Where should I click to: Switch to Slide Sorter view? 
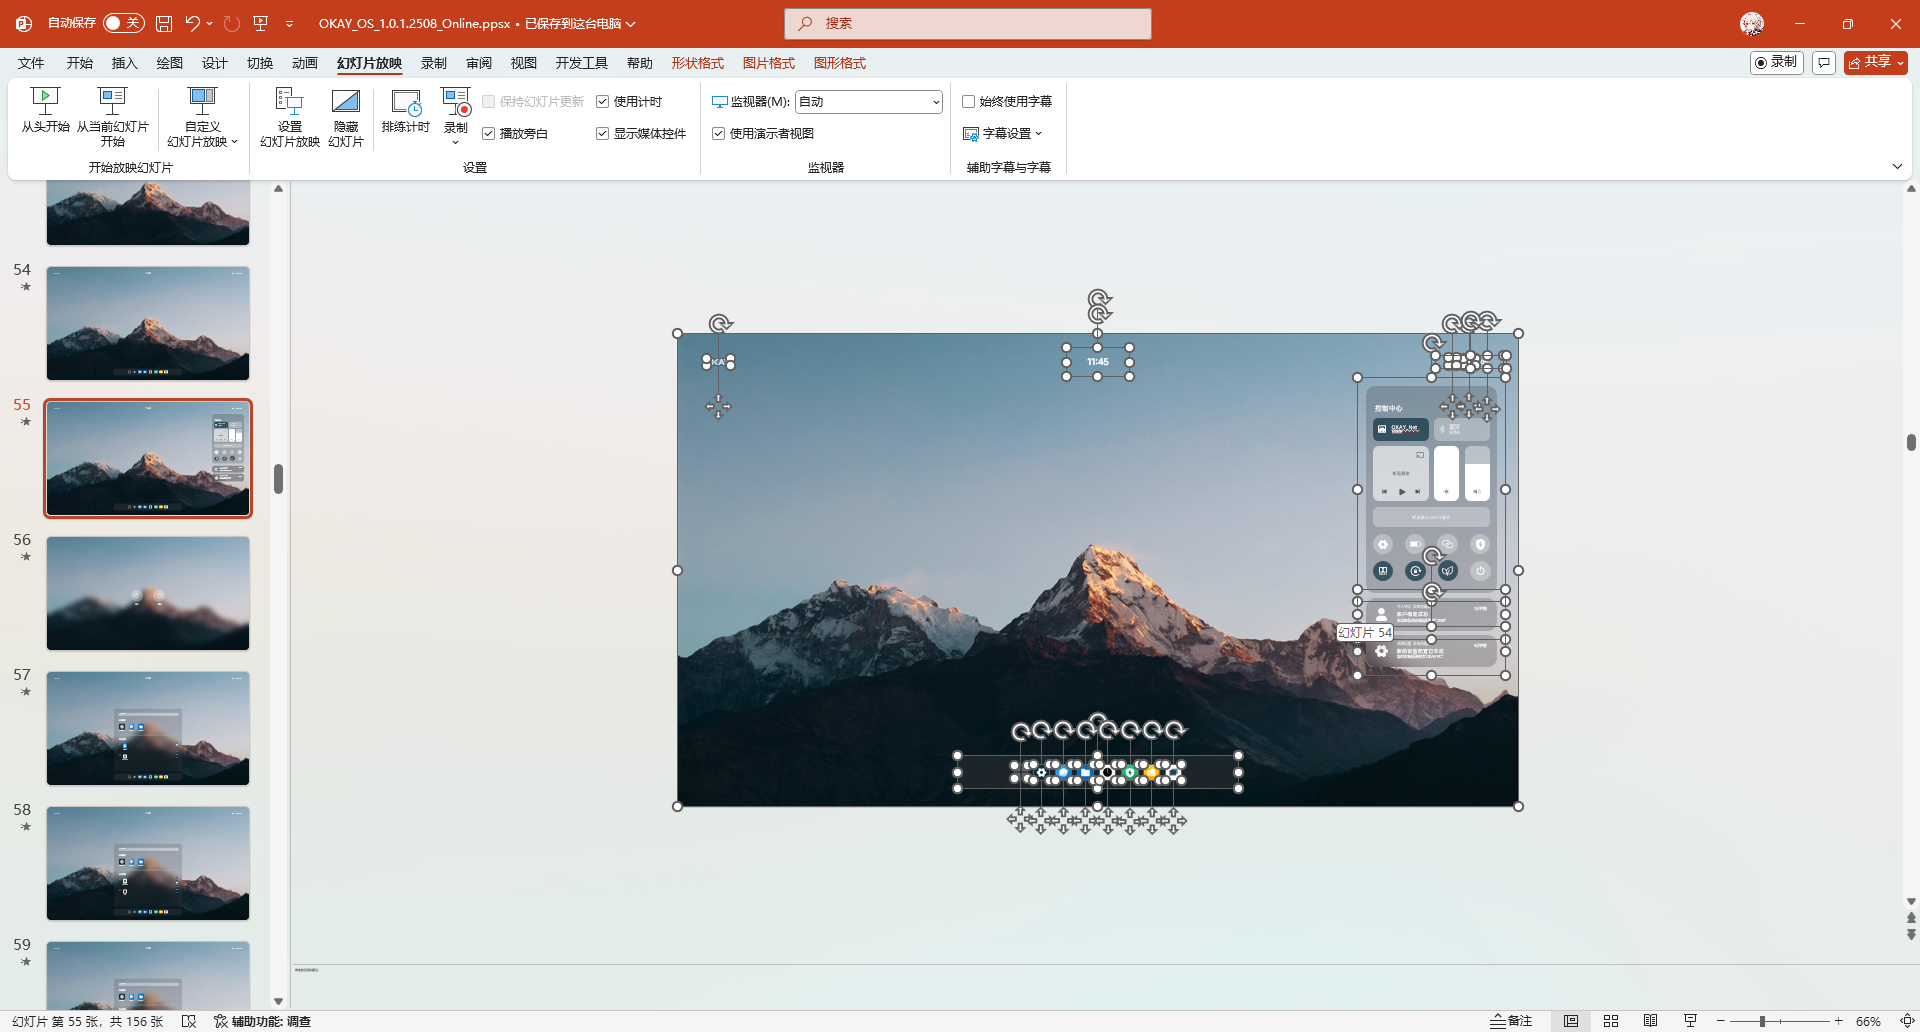pos(1610,1021)
